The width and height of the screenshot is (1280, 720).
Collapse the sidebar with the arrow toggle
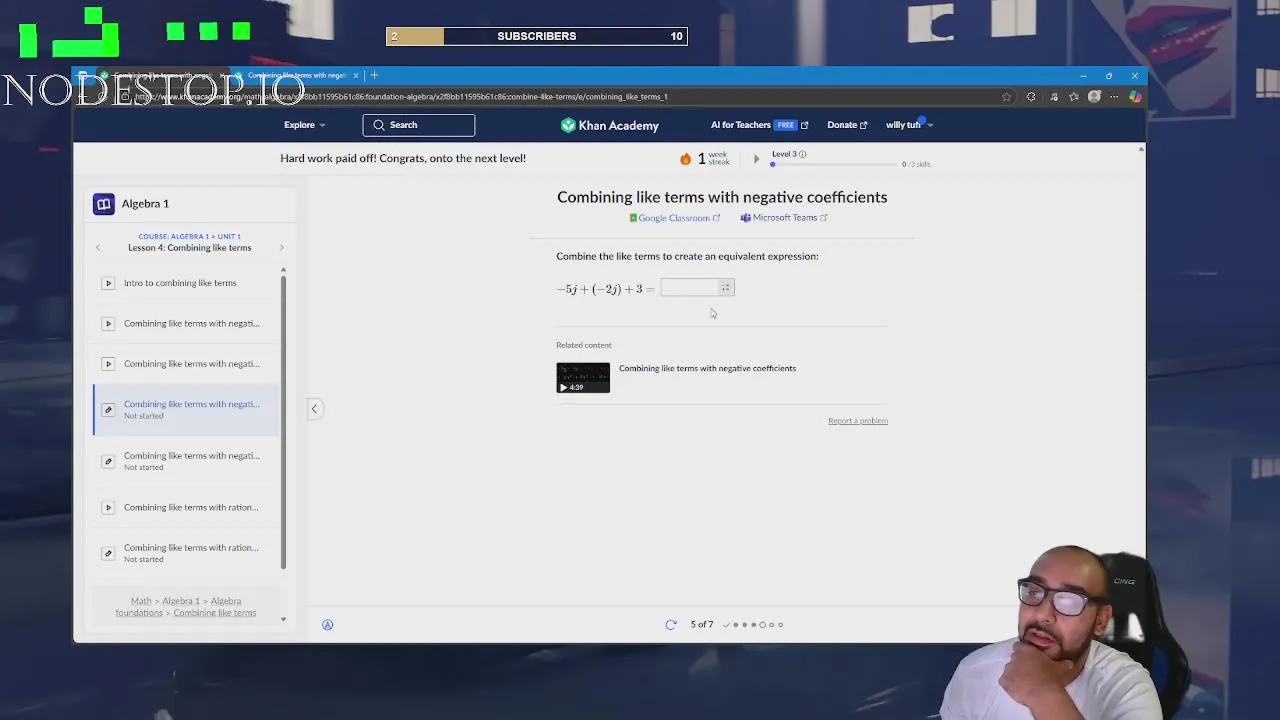pos(314,408)
